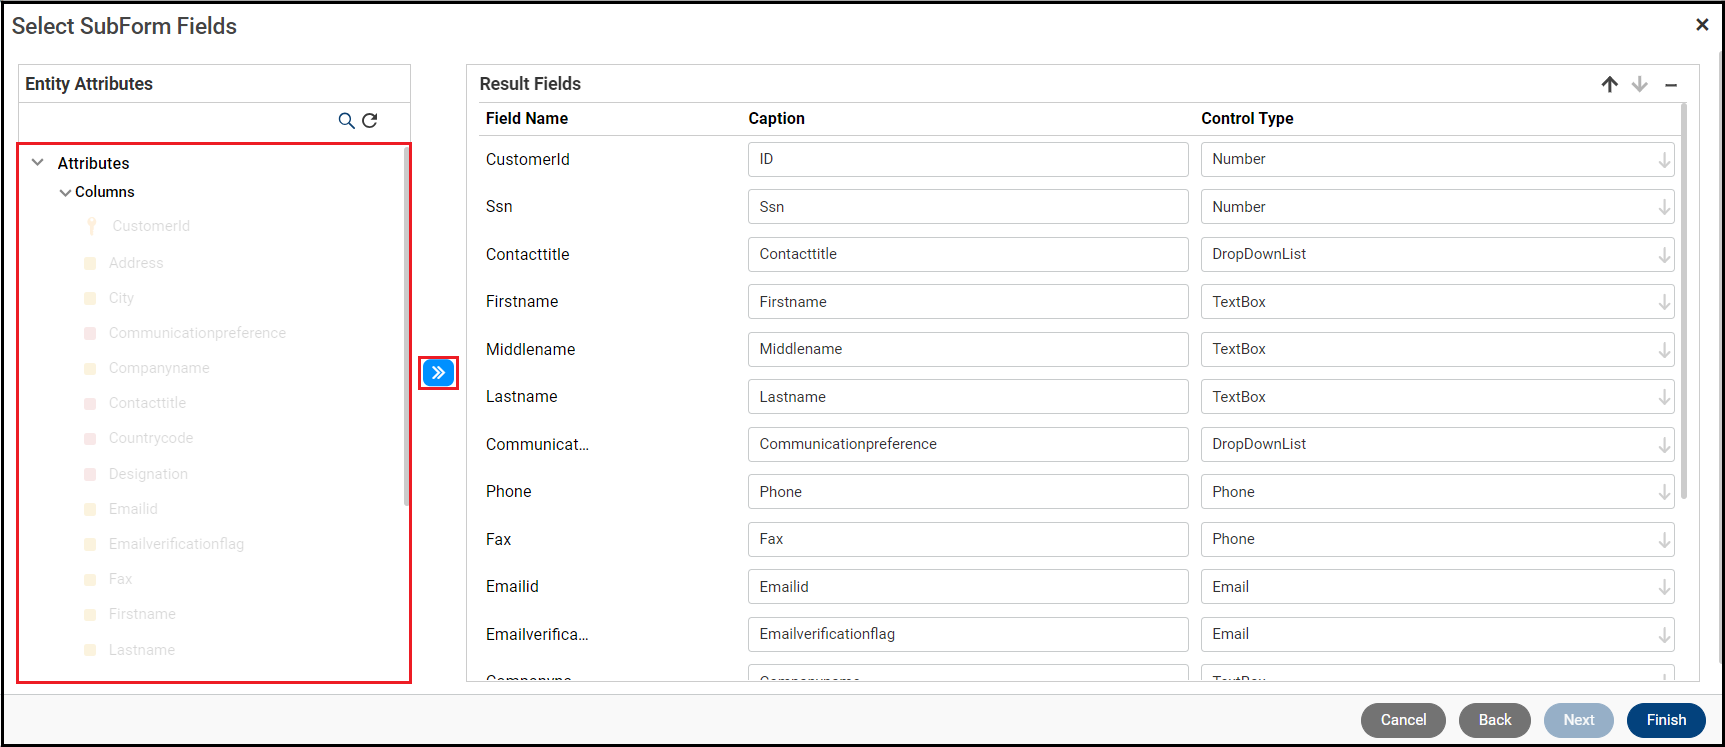
Task: Click the refresh icon in Entity Attributes
Action: click(370, 121)
